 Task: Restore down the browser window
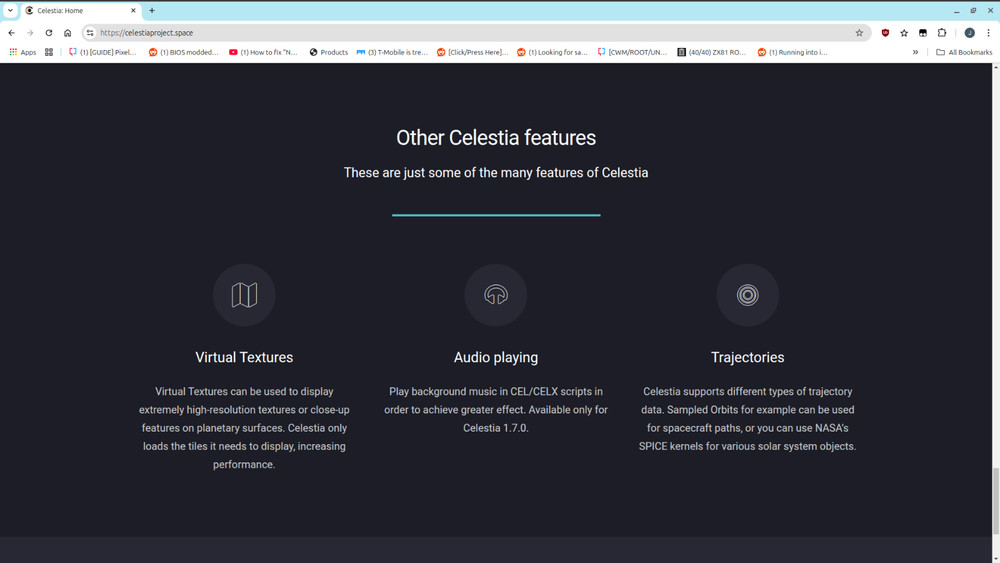973,11
